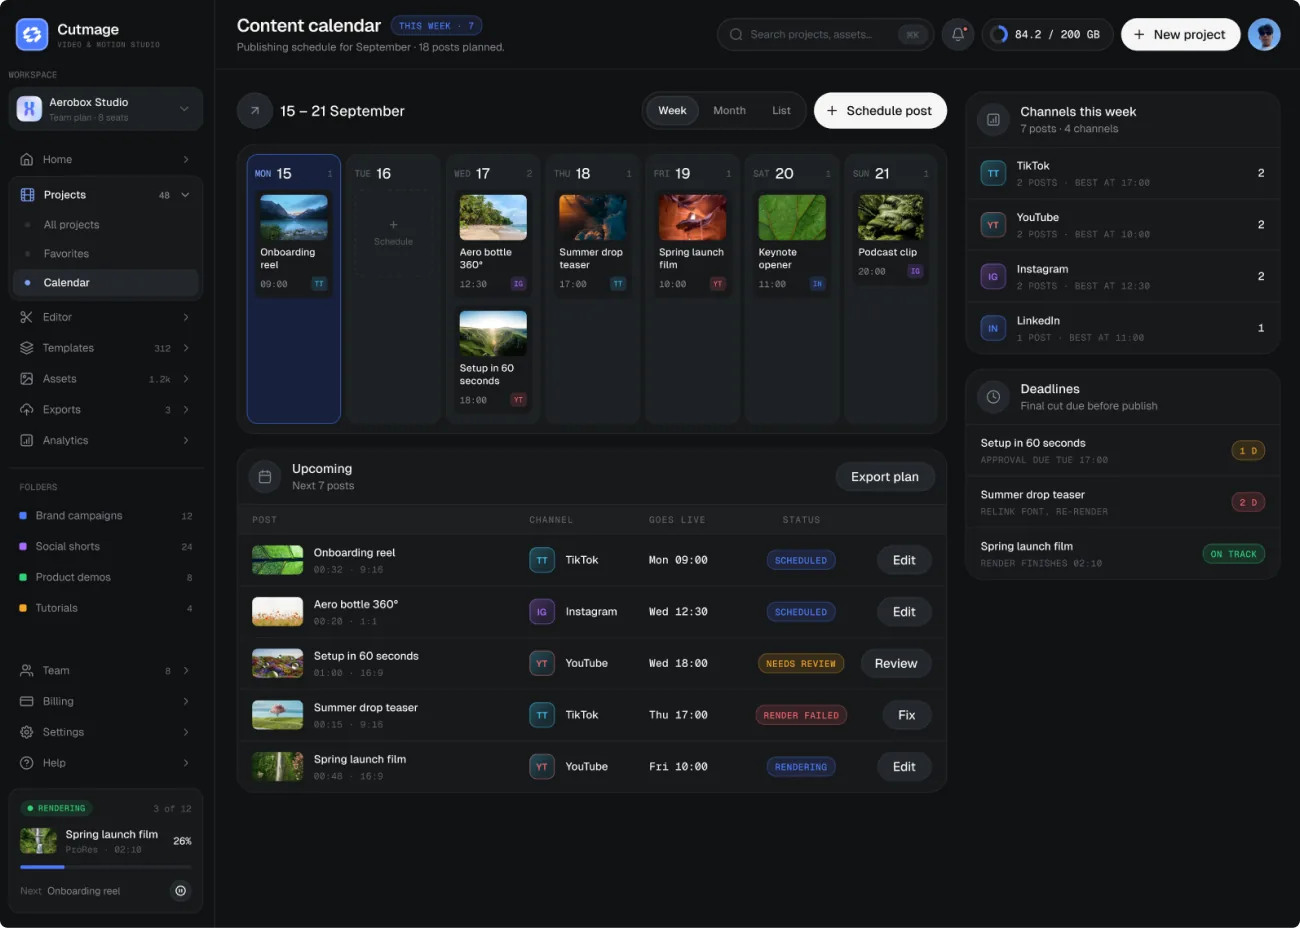Click the Channels this week chart icon
The height and width of the screenshot is (928, 1300).
pyautogui.click(x=993, y=120)
